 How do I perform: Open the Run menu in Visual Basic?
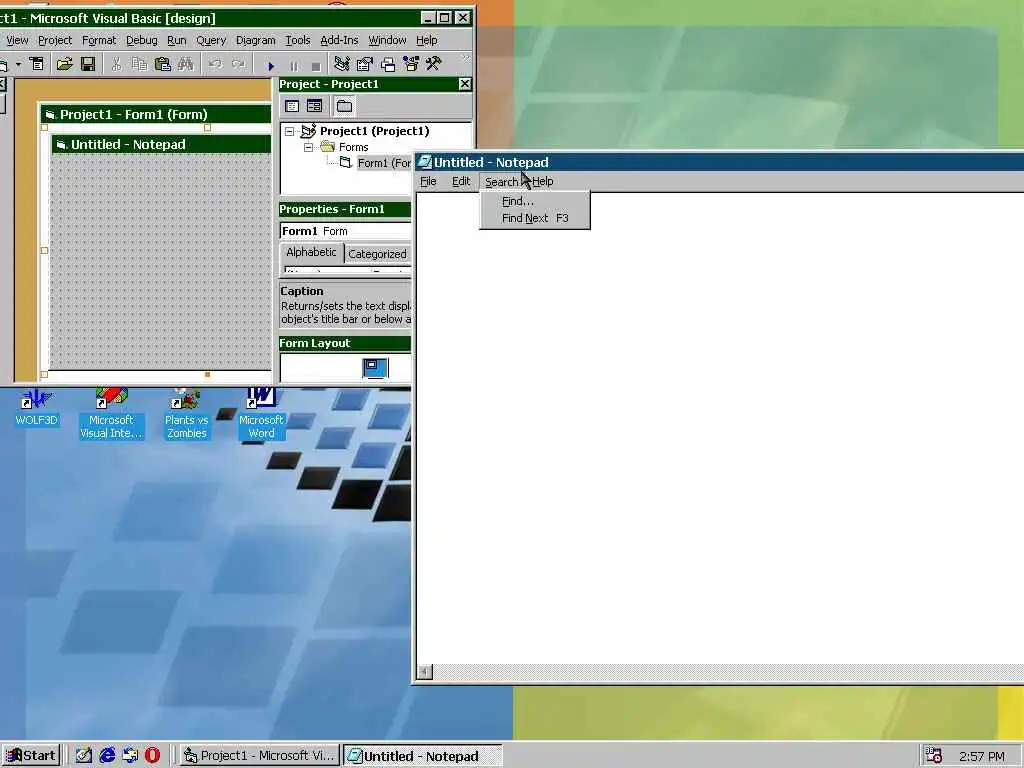pyautogui.click(x=176, y=40)
